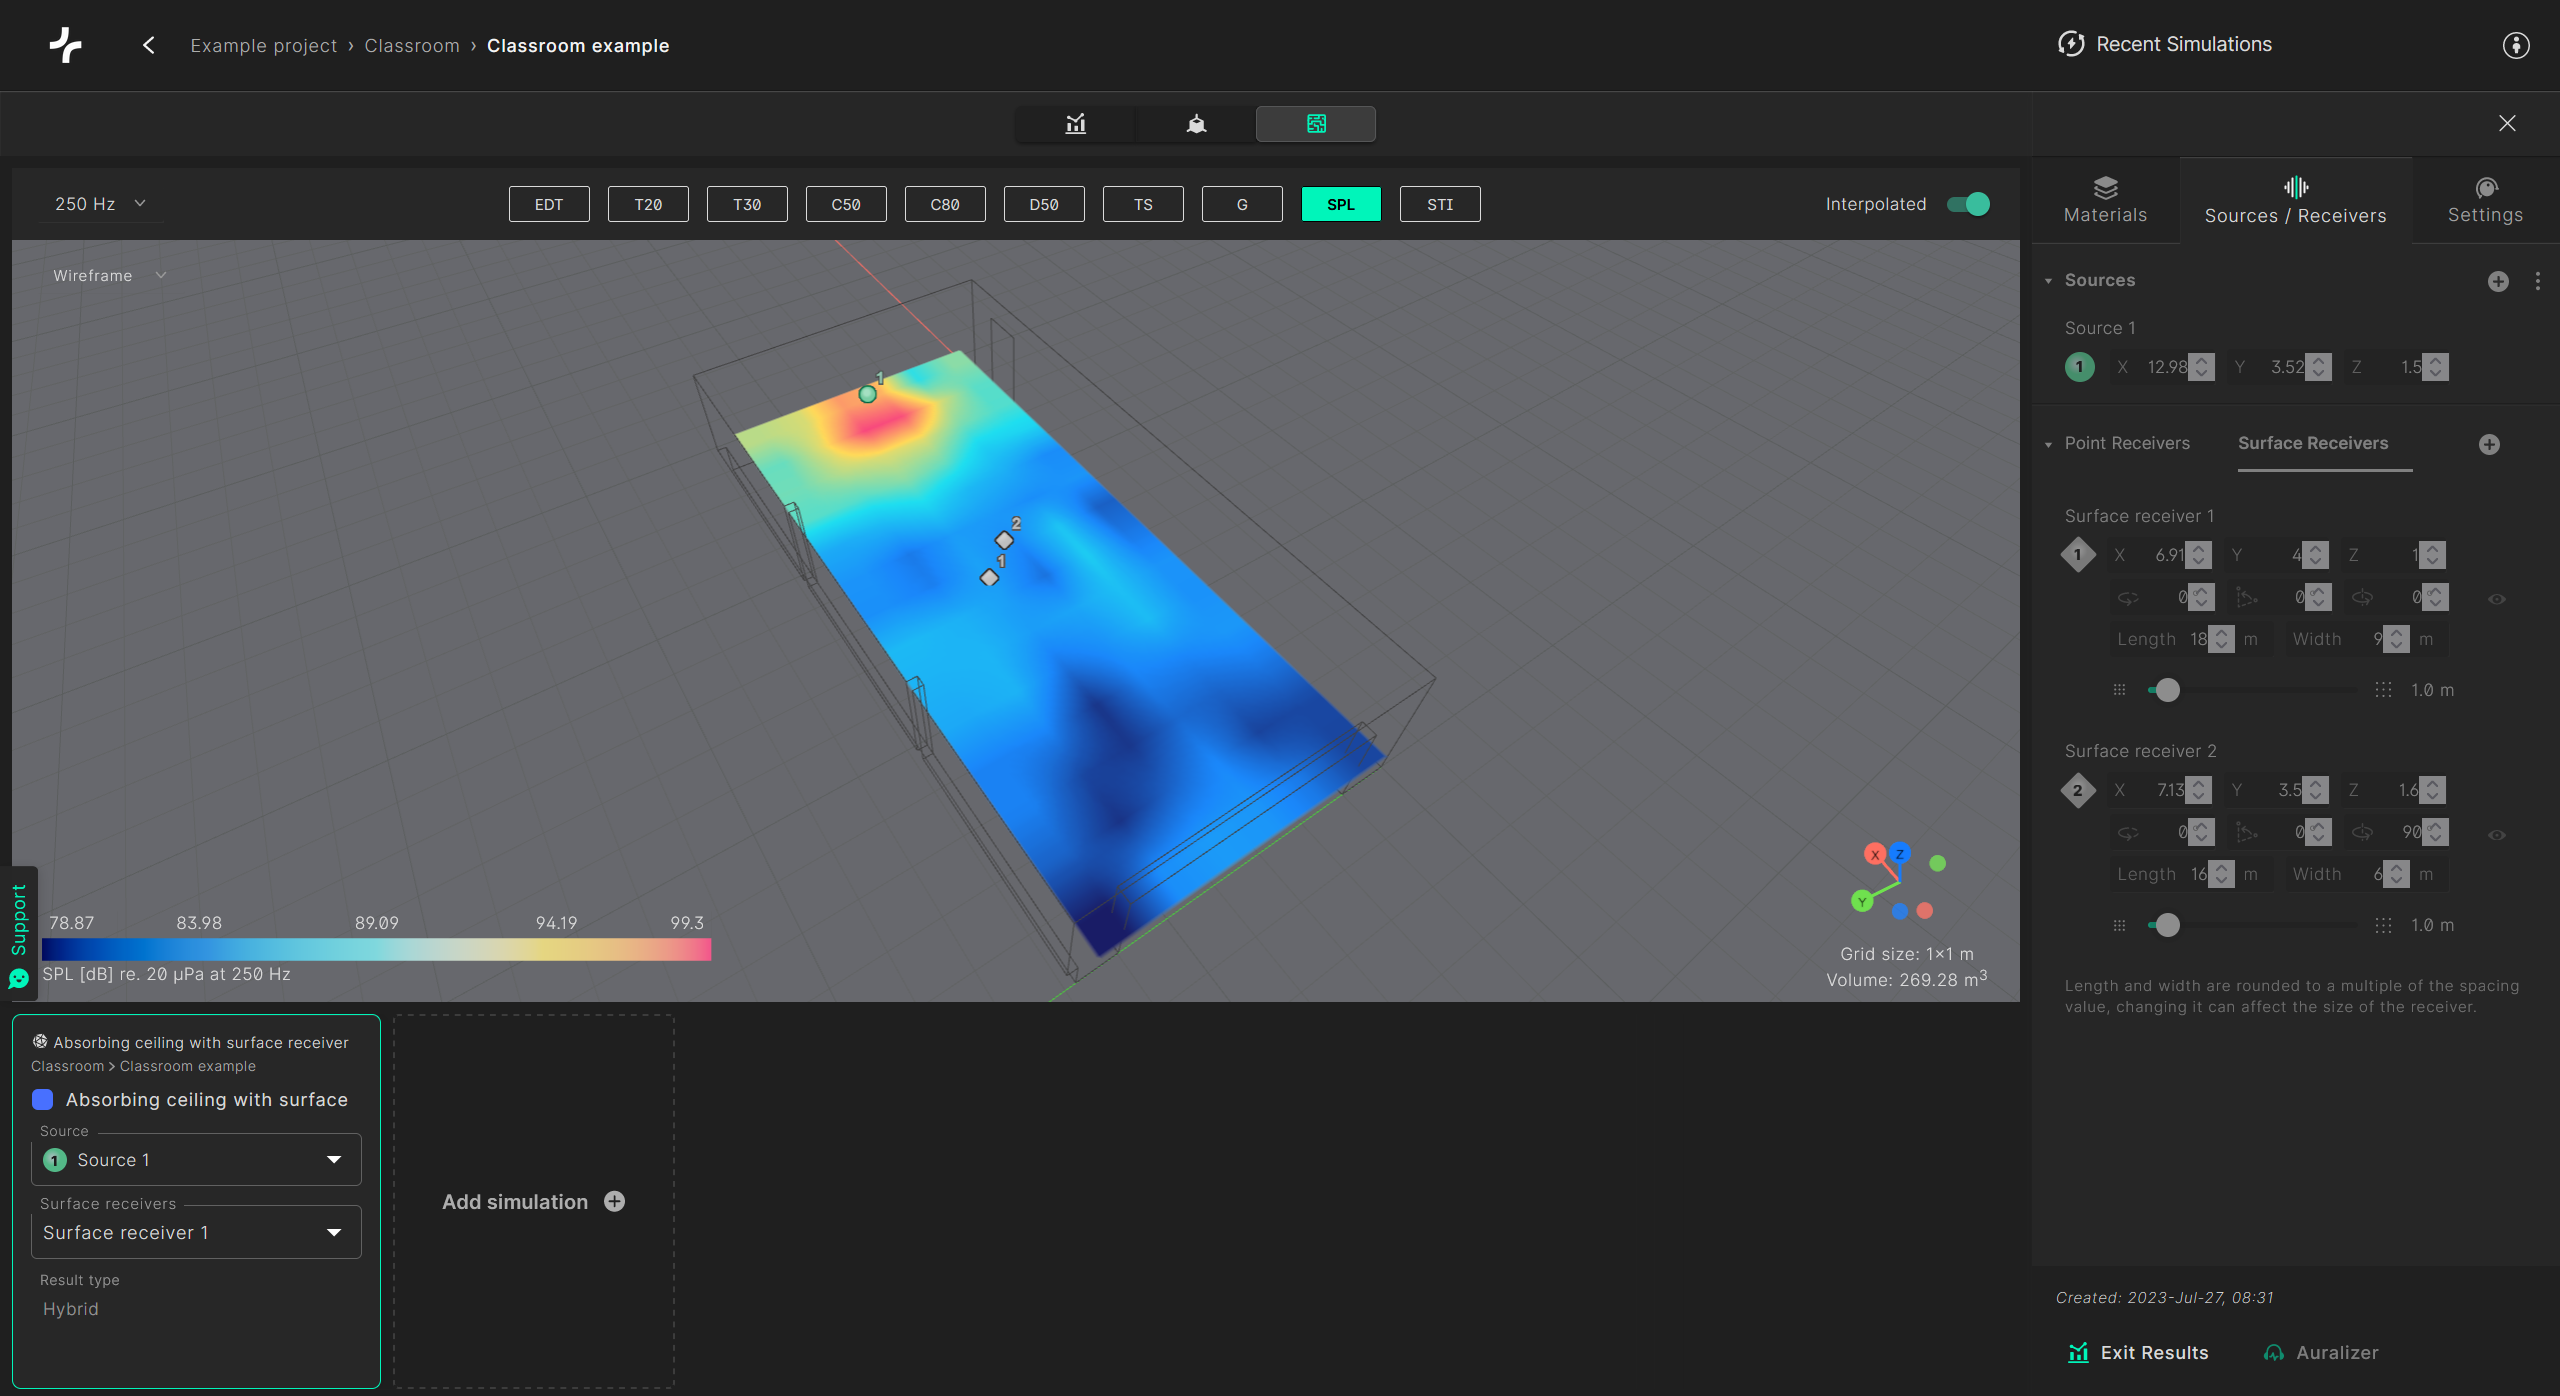Open the Settings tab

point(2485,200)
